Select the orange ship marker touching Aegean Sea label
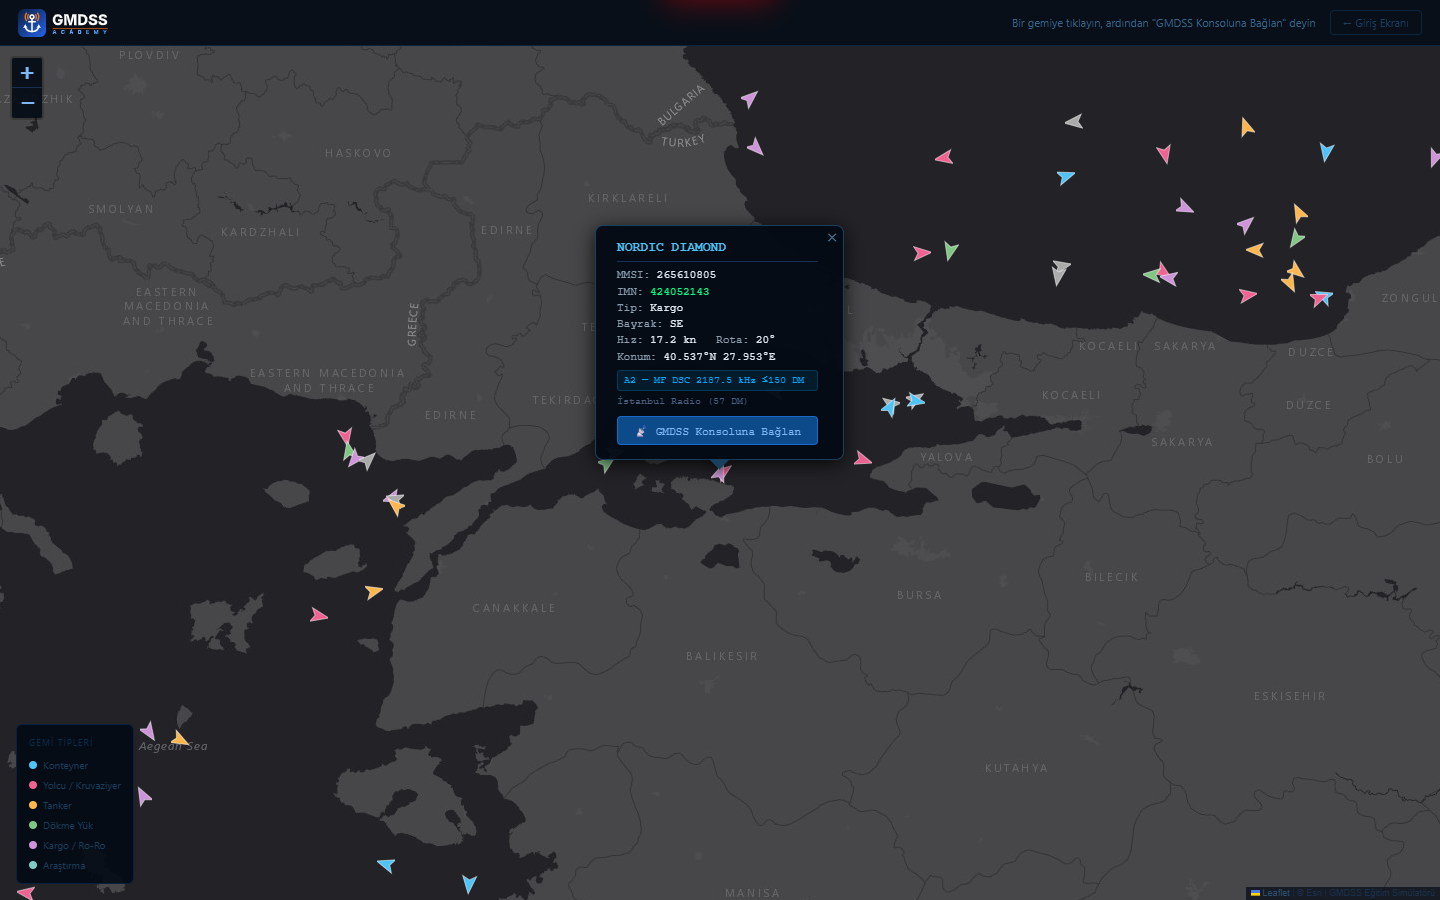Viewport: 1440px width, 900px height. [179, 739]
